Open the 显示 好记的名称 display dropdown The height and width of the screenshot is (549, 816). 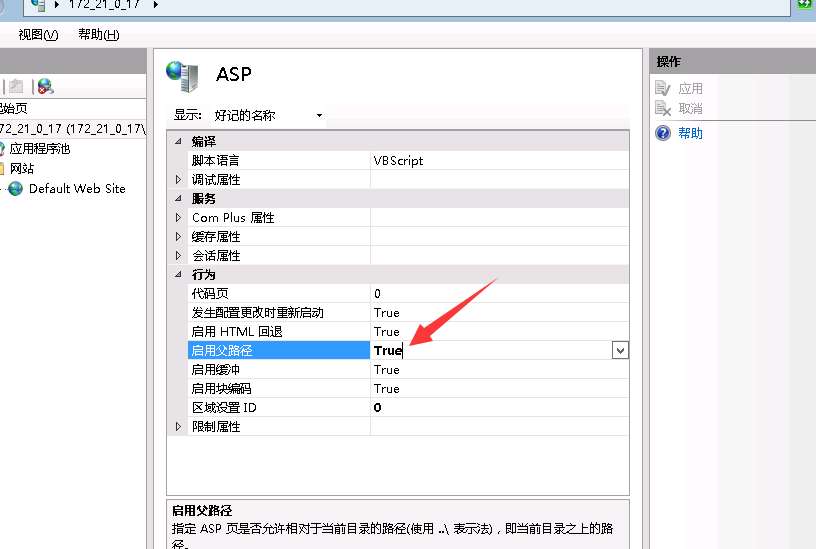click(x=319, y=116)
